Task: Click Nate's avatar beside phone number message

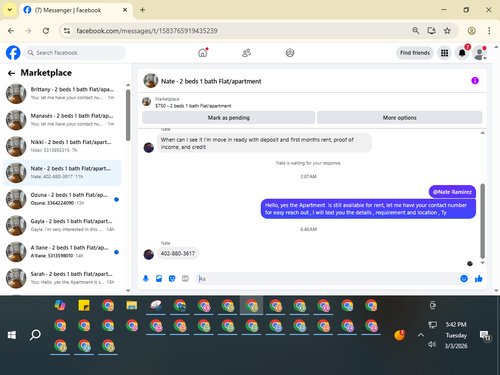Action: coord(149,255)
